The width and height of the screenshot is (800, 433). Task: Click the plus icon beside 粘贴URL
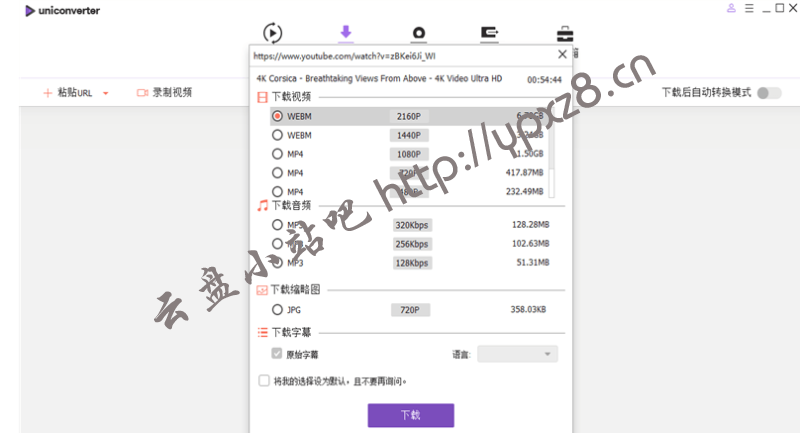[47, 93]
